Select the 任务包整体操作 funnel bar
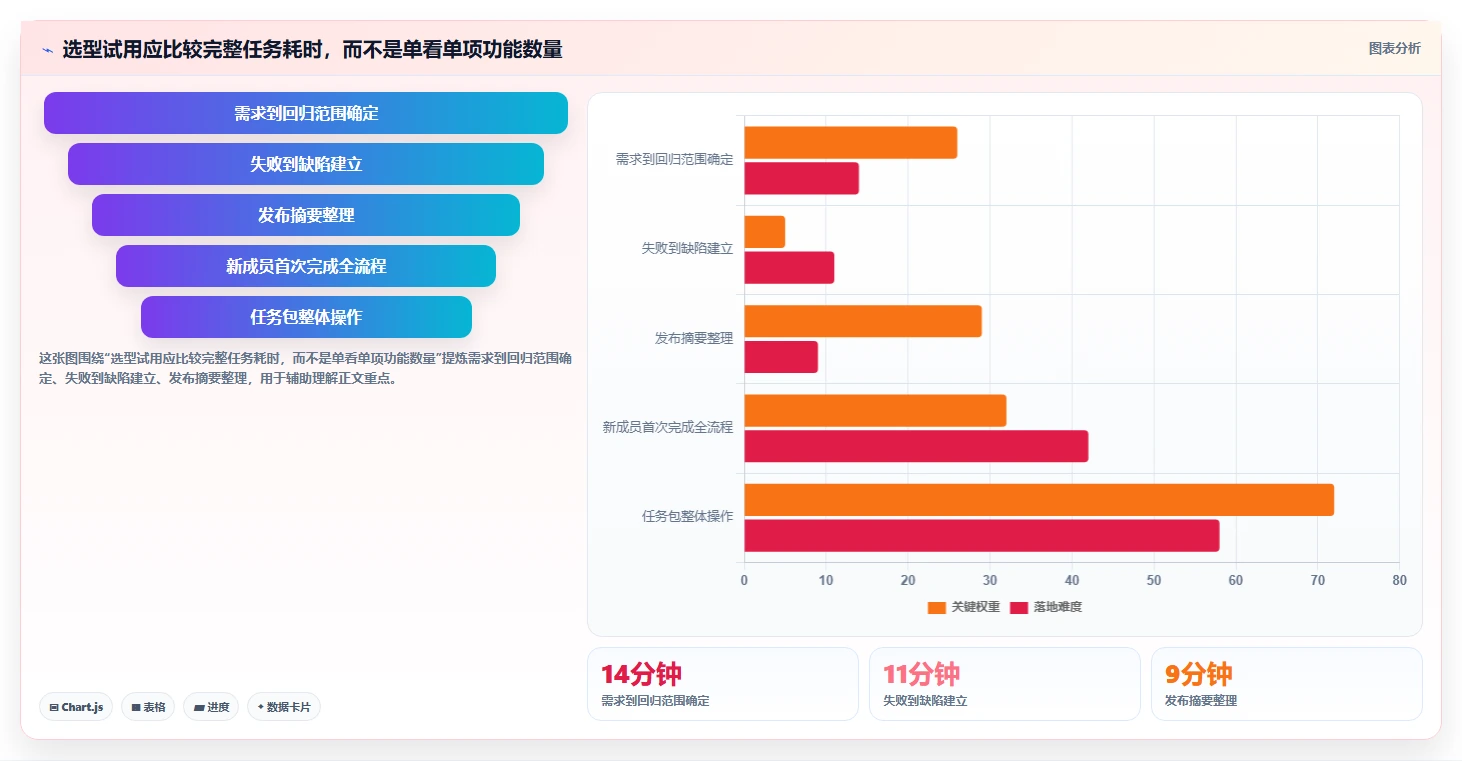This screenshot has width=1462, height=761. 306,317
